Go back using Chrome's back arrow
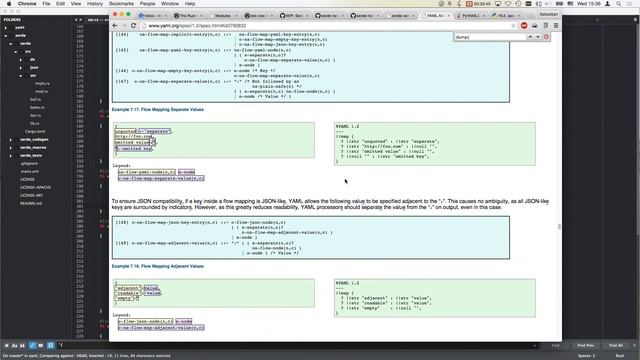This screenshot has width=640, height=360. pyautogui.click(x=115, y=25)
